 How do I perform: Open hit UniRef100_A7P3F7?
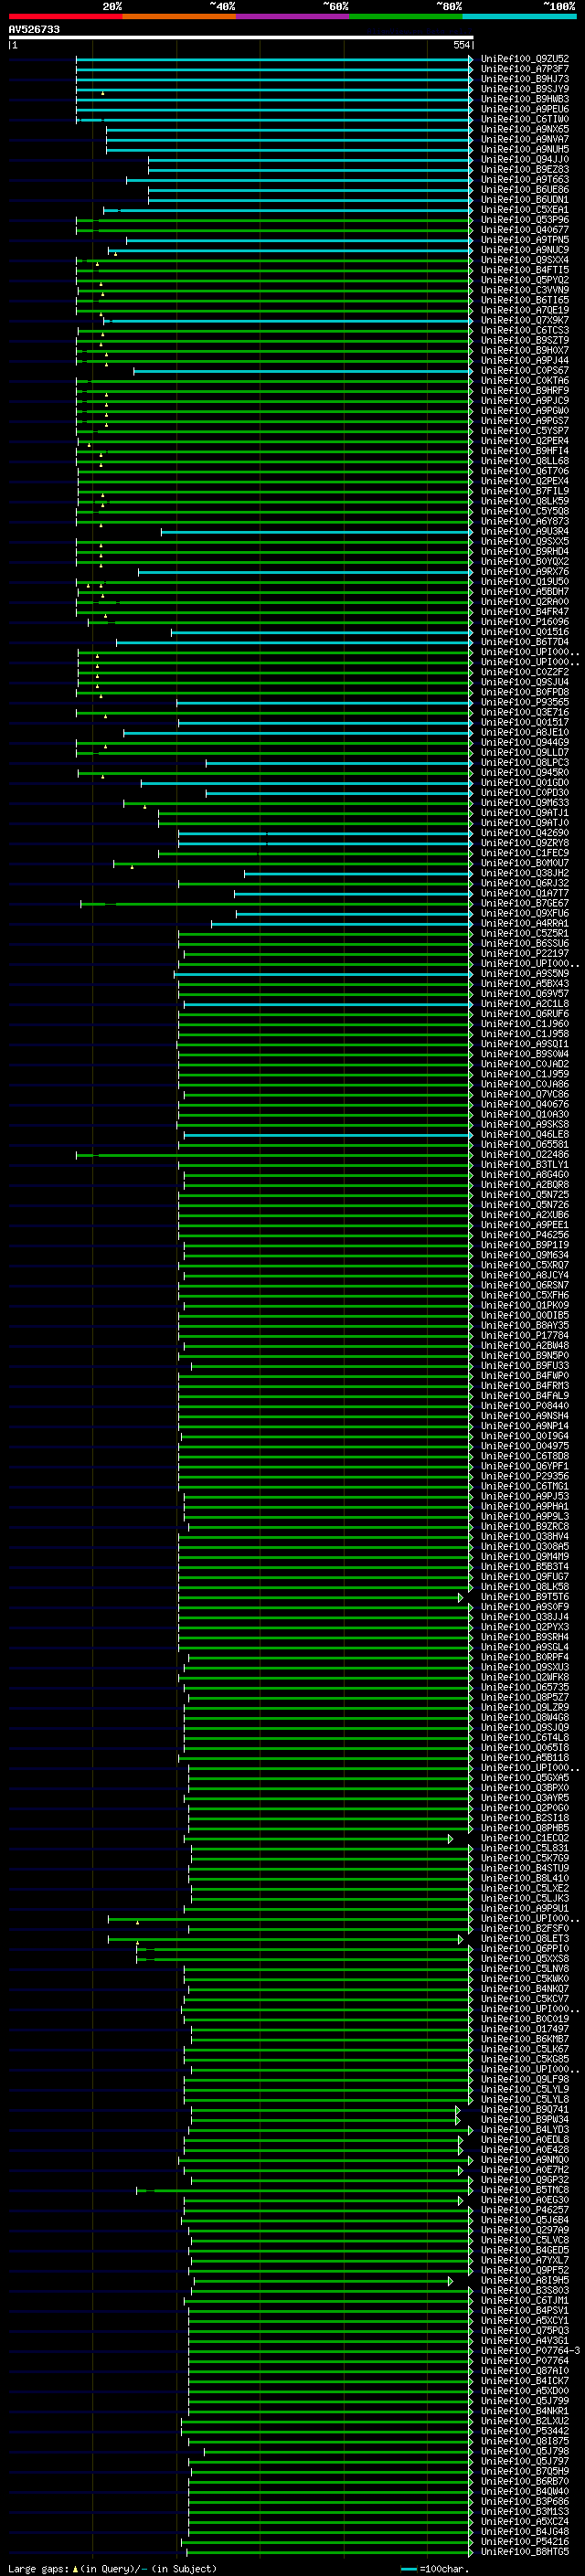[525, 69]
